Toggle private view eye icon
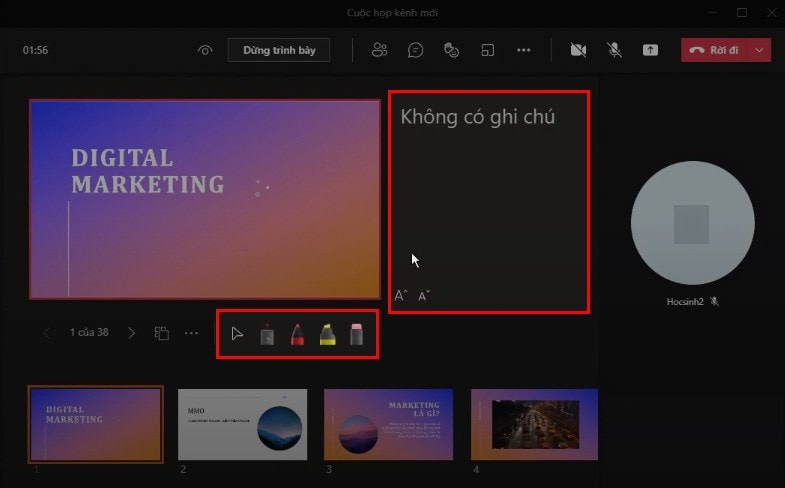785x488 pixels. click(205, 50)
